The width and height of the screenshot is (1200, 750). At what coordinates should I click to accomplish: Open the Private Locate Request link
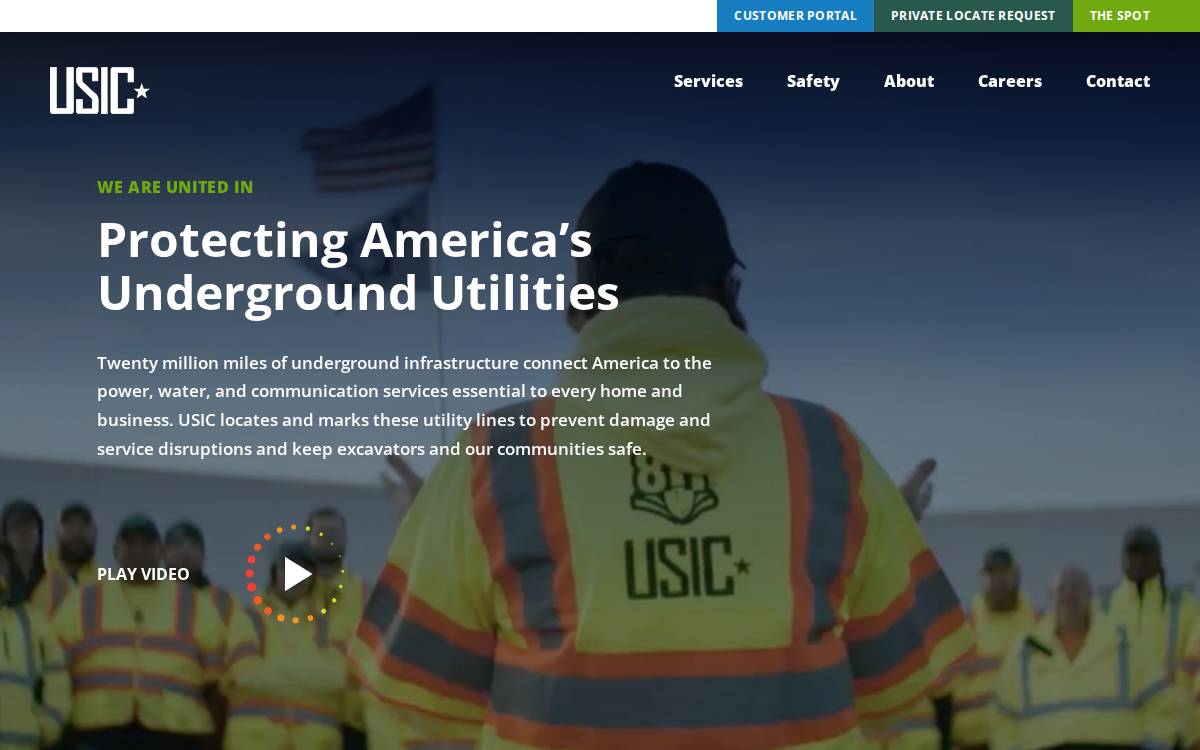(x=973, y=16)
